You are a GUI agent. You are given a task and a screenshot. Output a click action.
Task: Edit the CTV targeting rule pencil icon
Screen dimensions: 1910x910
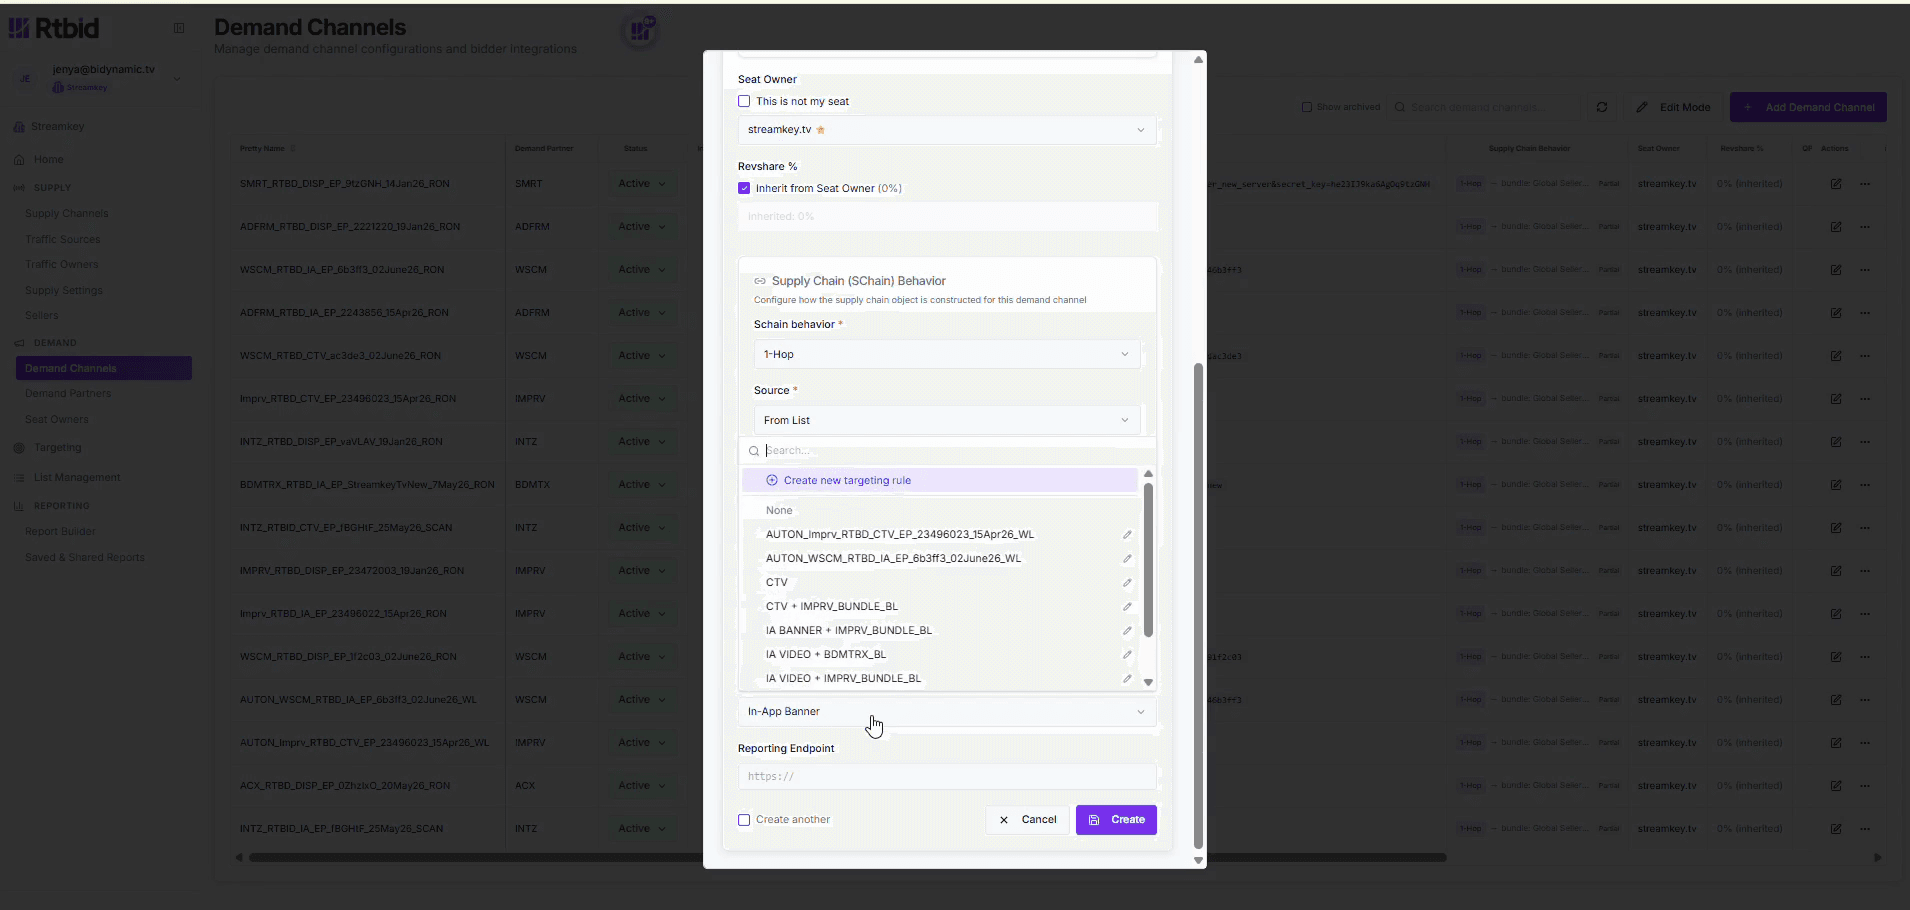(1127, 582)
